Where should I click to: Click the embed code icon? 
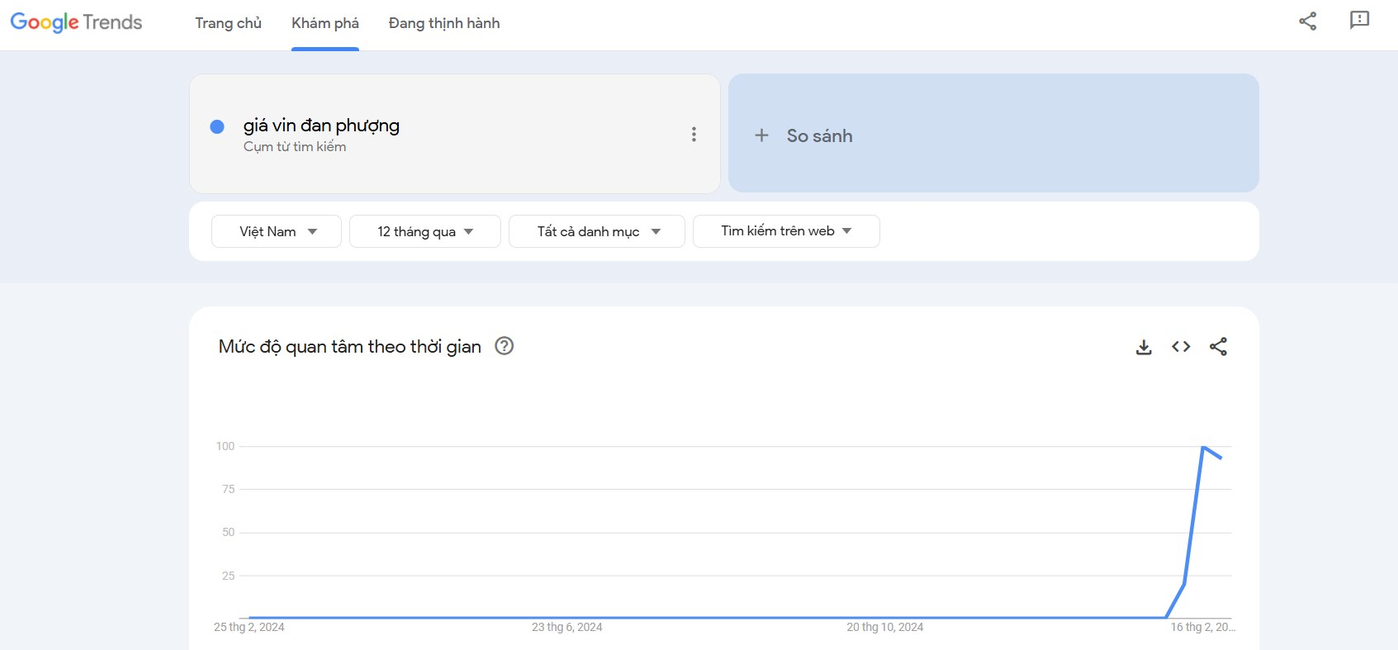pos(1181,347)
